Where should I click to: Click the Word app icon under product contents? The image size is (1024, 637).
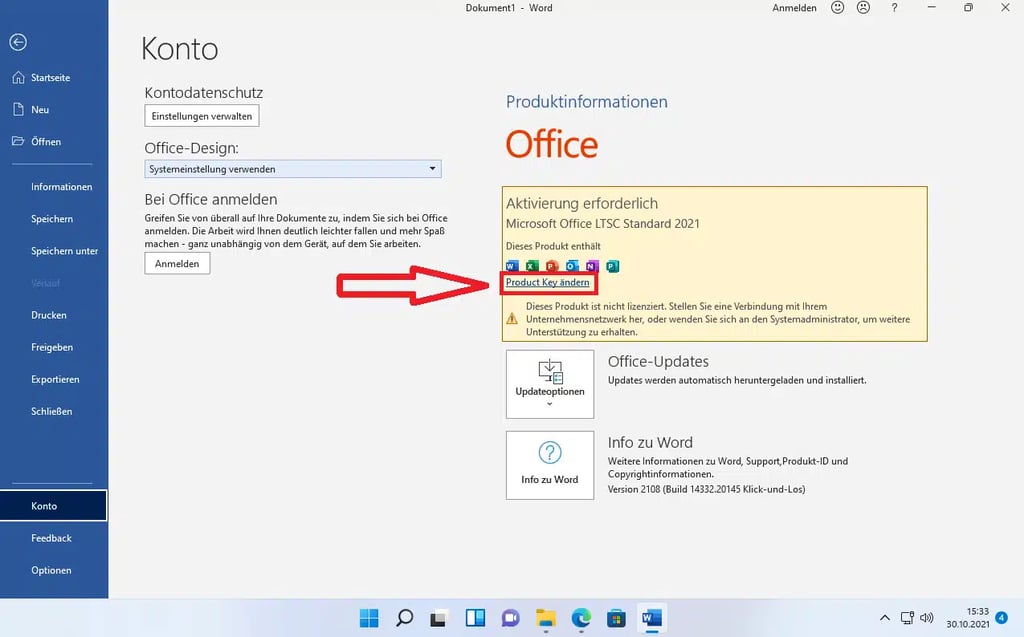[512, 266]
